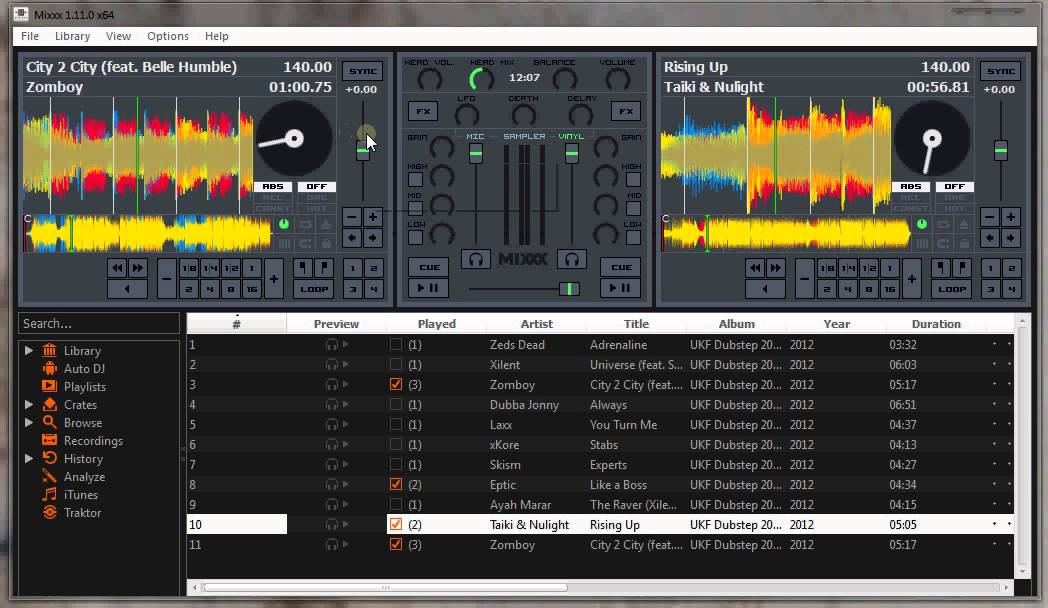Open the Help menu
Viewport: 1048px width, 608px height.
(x=217, y=36)
